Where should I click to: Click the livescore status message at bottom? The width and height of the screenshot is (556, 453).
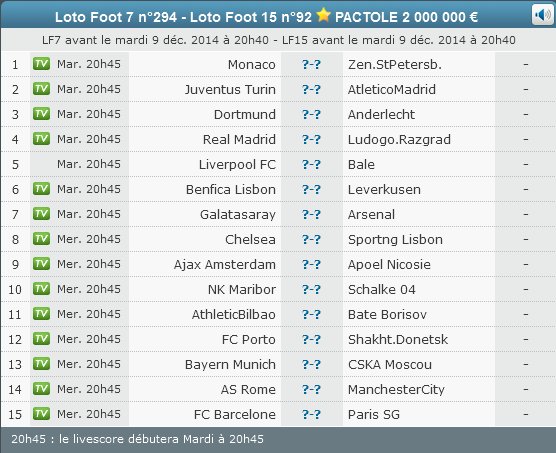coord(137,439)
